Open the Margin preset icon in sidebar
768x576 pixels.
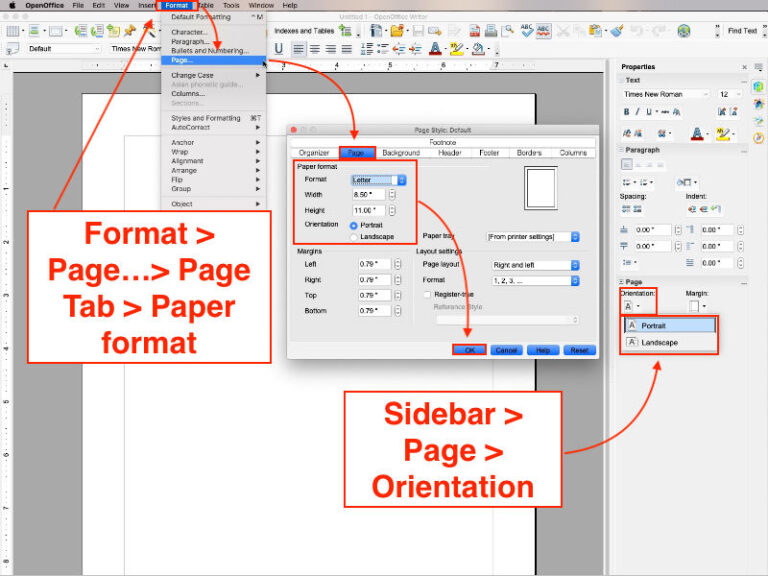coord(694,306)
